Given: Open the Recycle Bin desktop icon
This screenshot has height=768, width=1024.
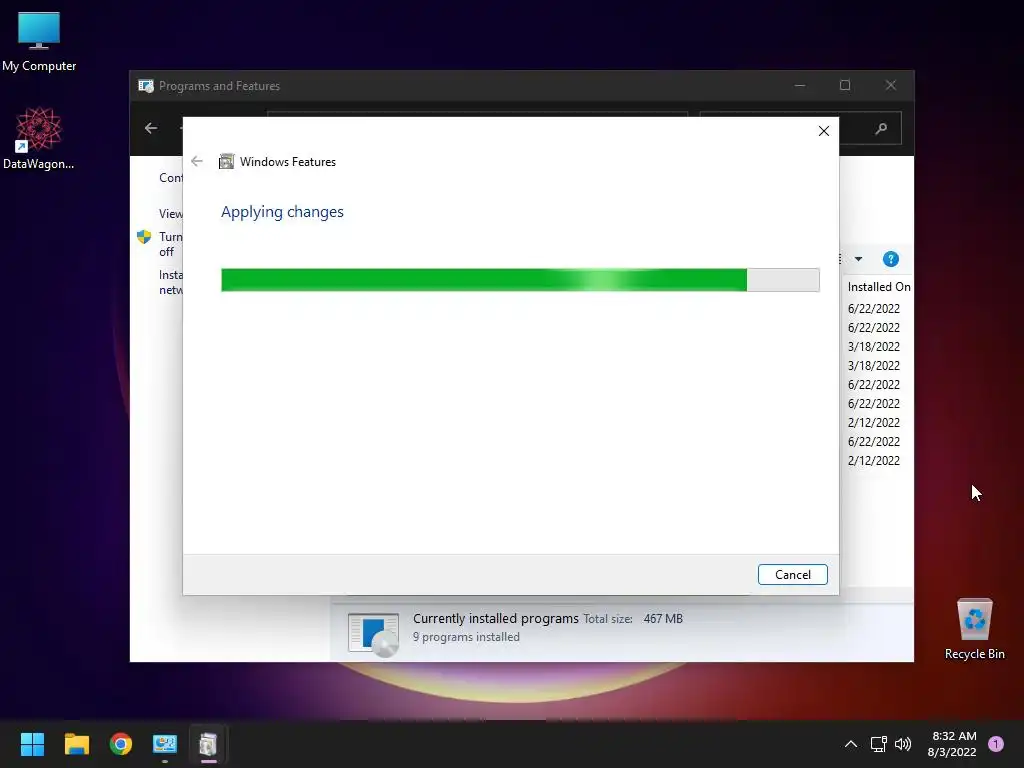Looking at the screenshot, I should pyautogui.click(x=974, y=629).
